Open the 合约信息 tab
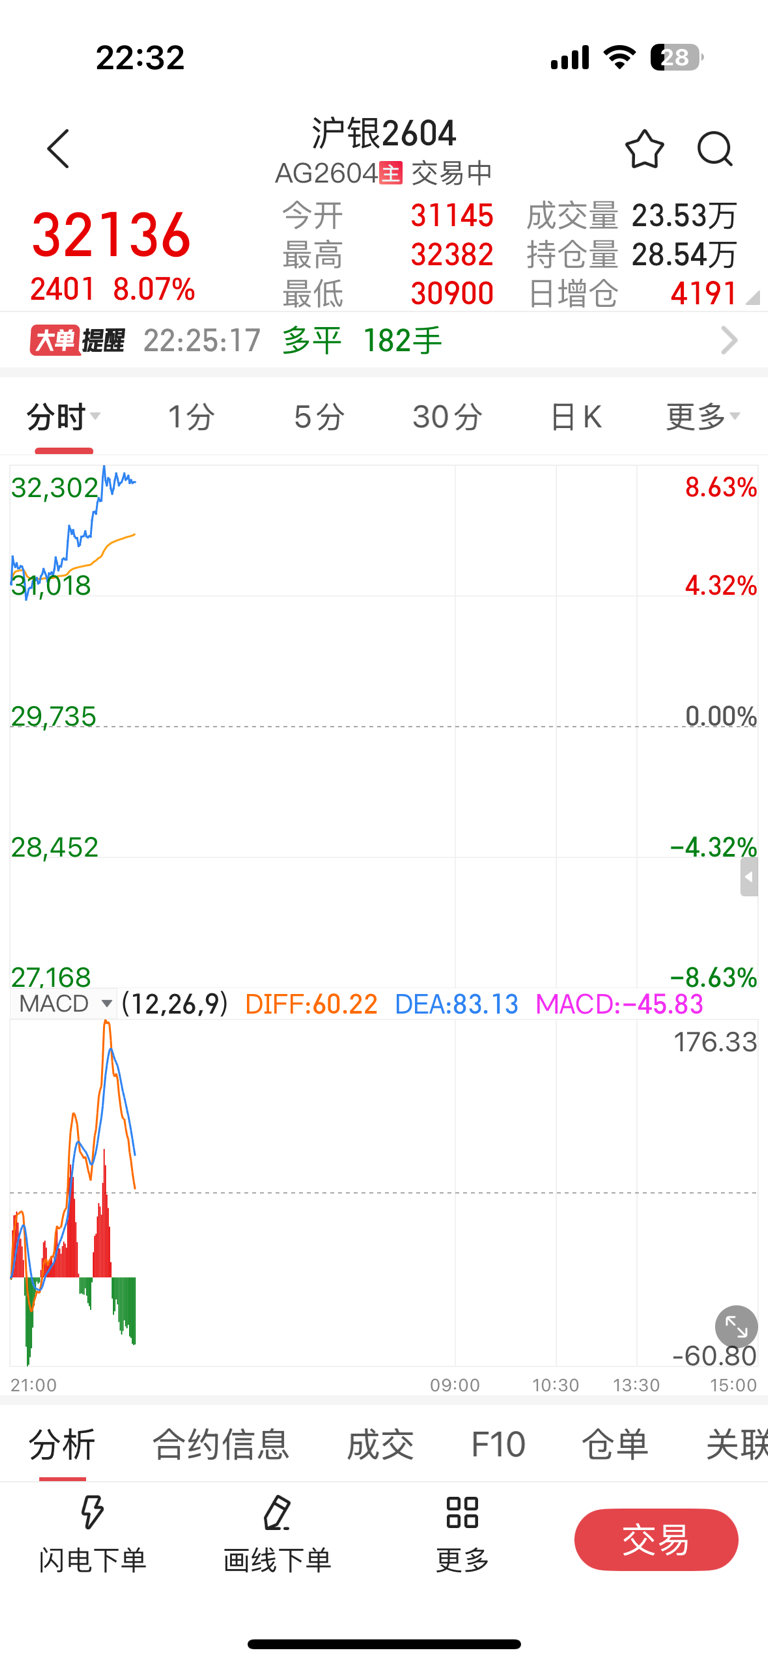This screenshot has width=769, height=1665. [220, 1444]
